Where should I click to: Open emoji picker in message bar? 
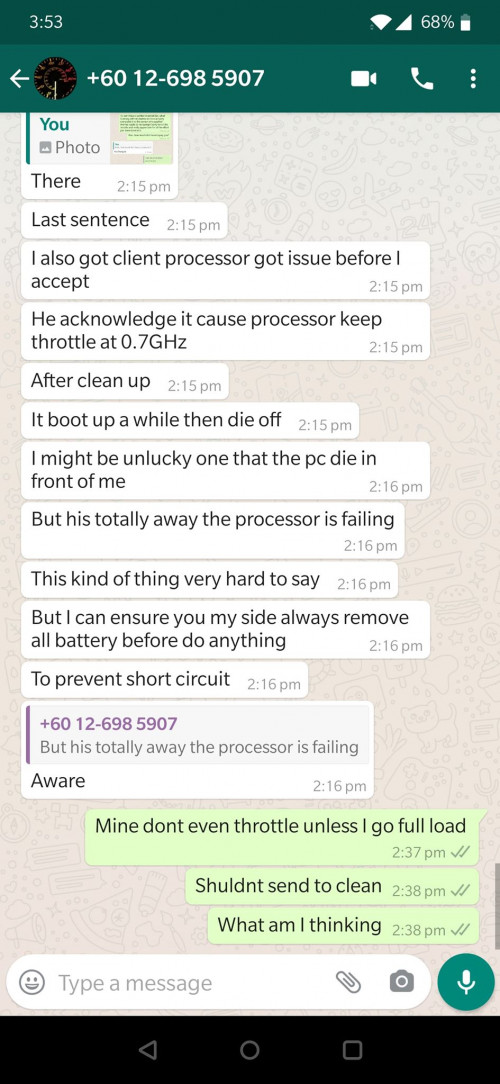coord(32,982)
